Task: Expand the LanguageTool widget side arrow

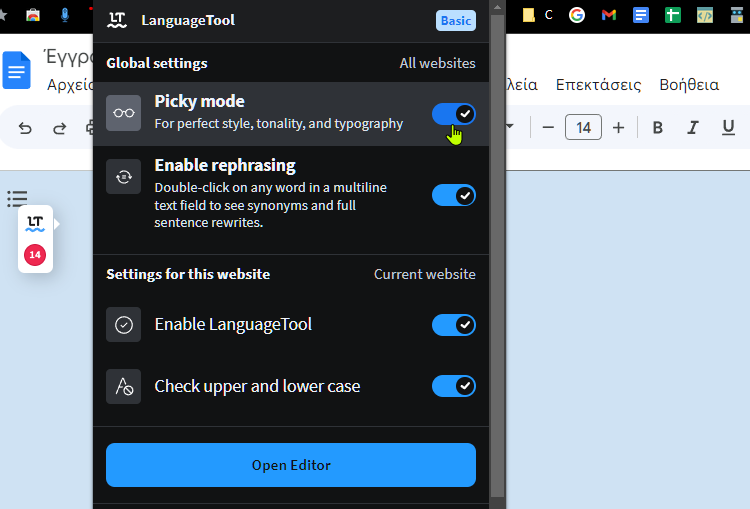Action: [56, 224]
